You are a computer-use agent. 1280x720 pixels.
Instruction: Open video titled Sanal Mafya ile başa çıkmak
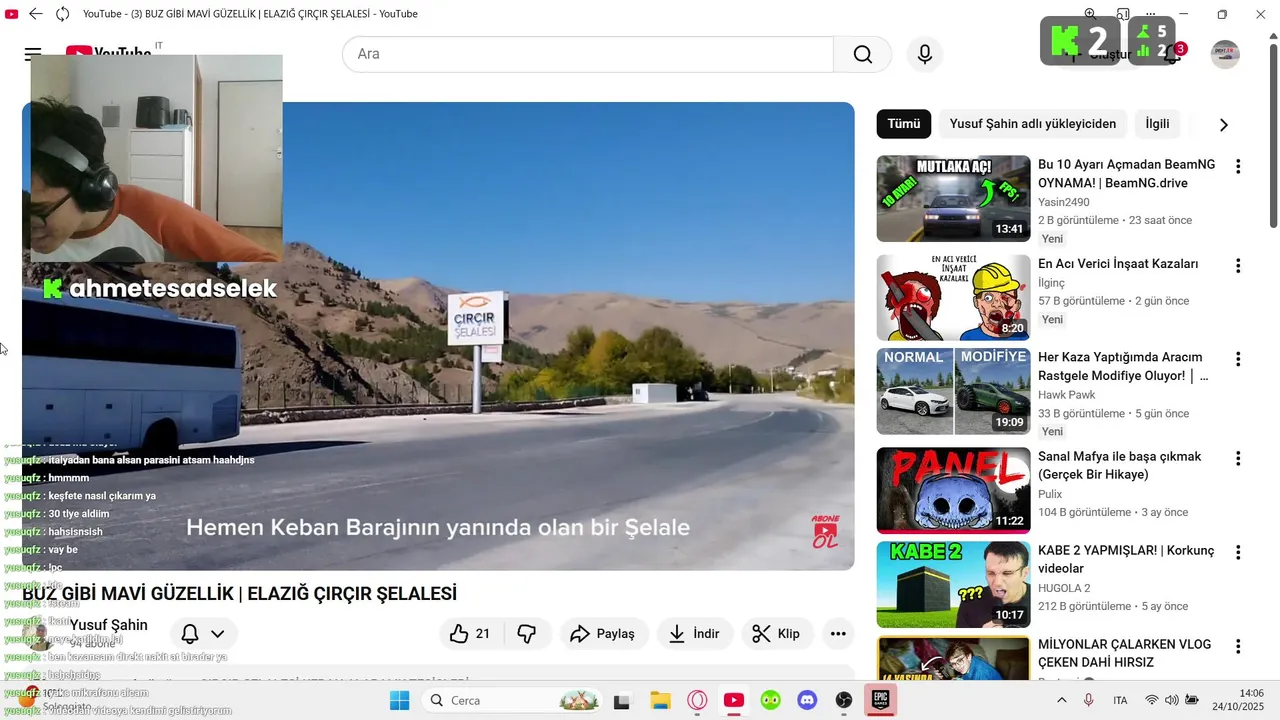click(x=1120, y=465)
